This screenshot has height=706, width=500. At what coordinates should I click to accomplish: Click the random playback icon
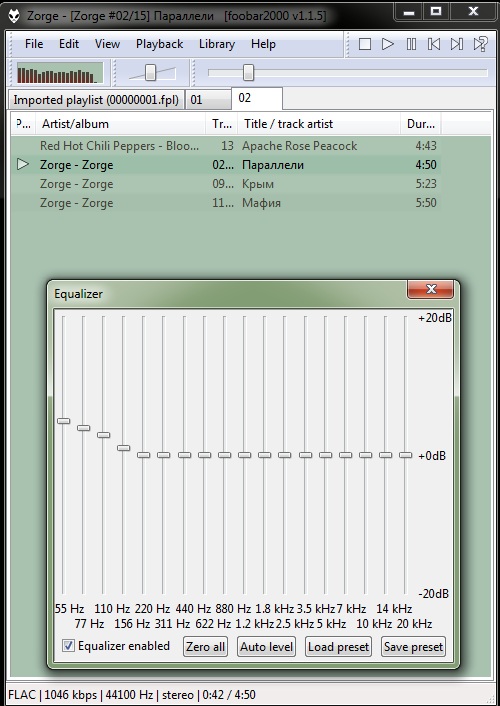(480, 44)
